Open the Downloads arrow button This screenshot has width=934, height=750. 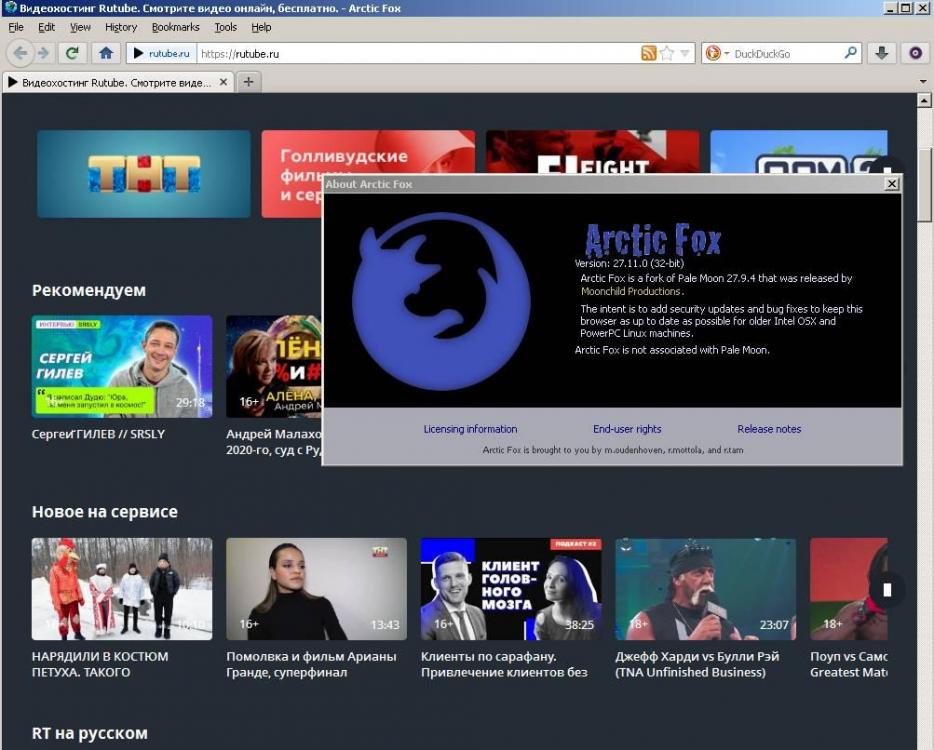881,53
